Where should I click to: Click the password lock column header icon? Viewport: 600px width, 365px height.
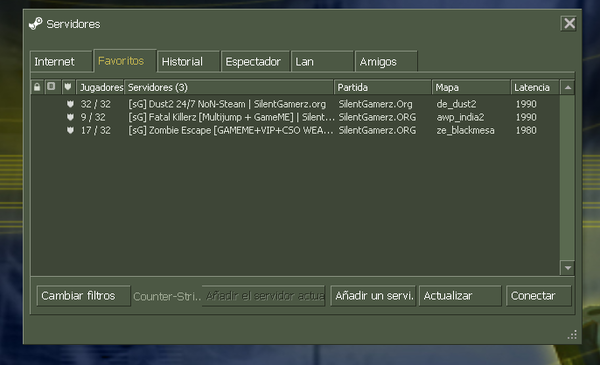[x=37, y=87]
